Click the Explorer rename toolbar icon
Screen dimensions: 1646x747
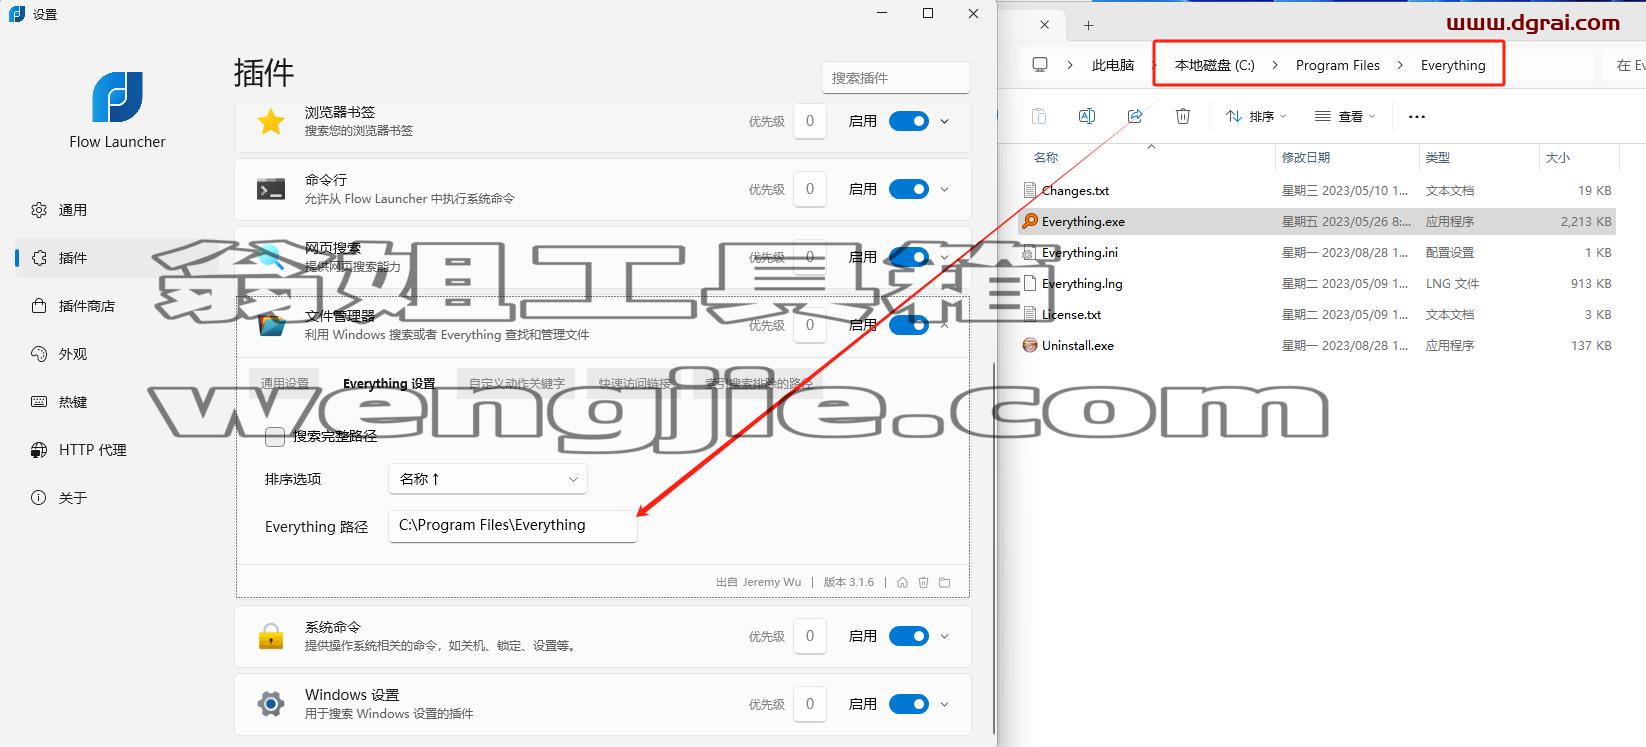point(1087,116)
